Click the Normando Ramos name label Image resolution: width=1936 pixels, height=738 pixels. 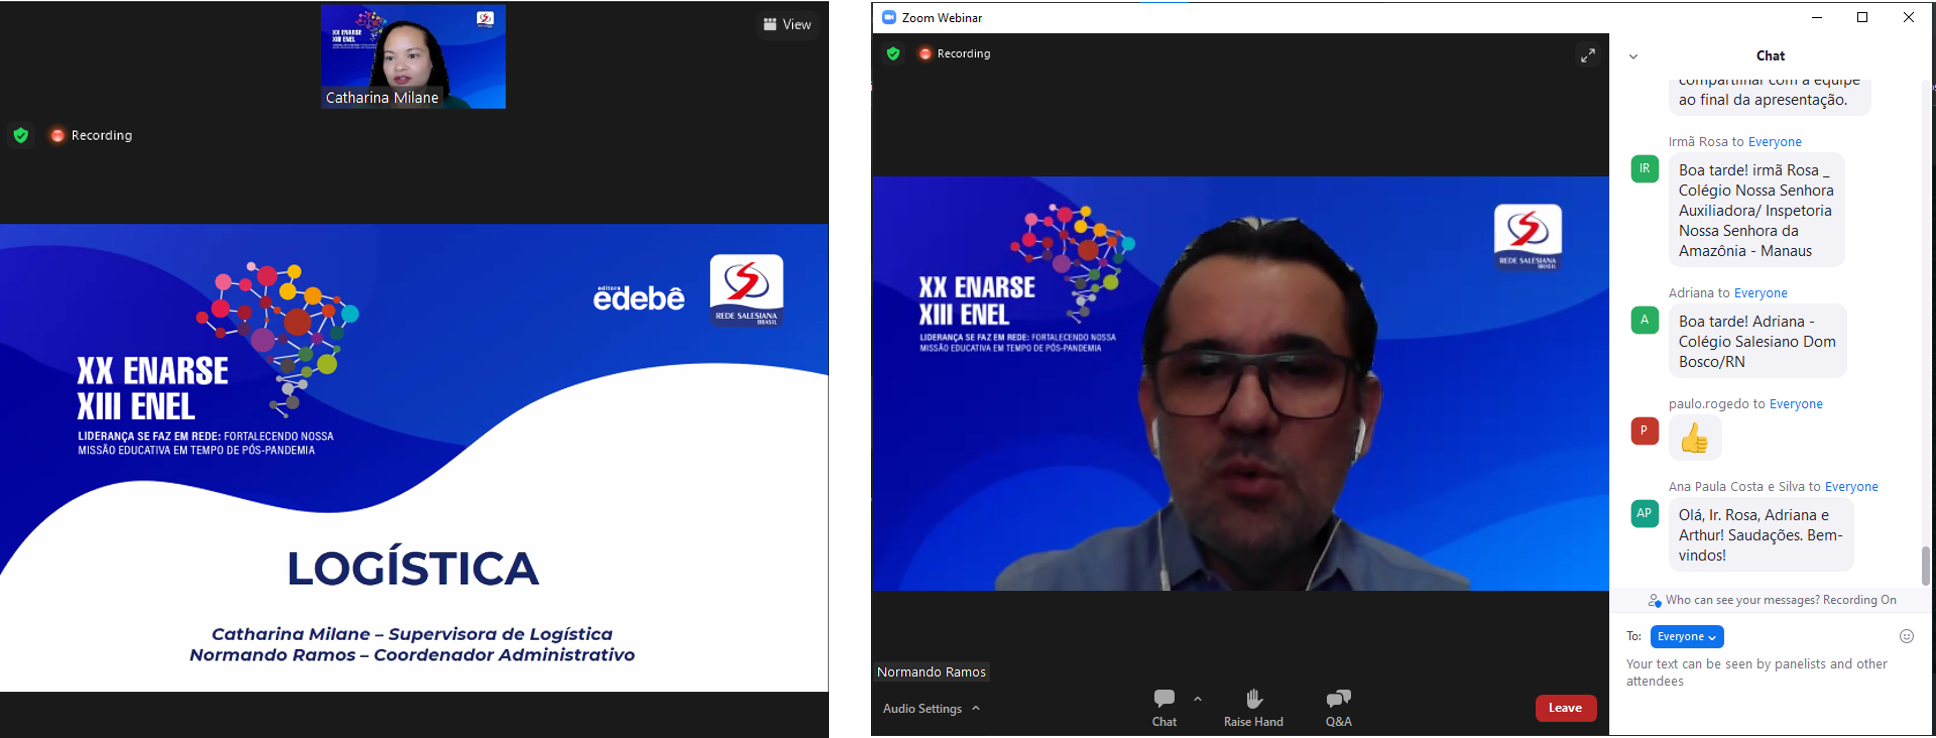(x=931, y=672)
